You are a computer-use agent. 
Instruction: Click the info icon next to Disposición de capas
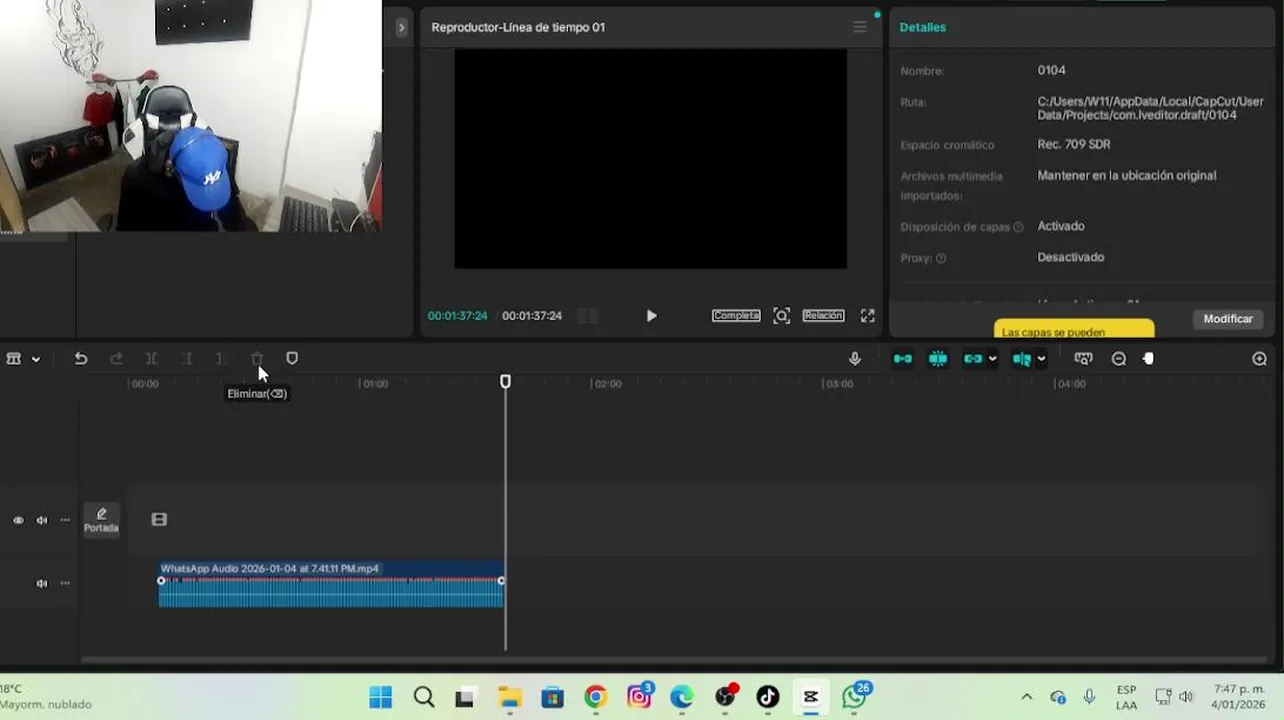pos(1019,227)
